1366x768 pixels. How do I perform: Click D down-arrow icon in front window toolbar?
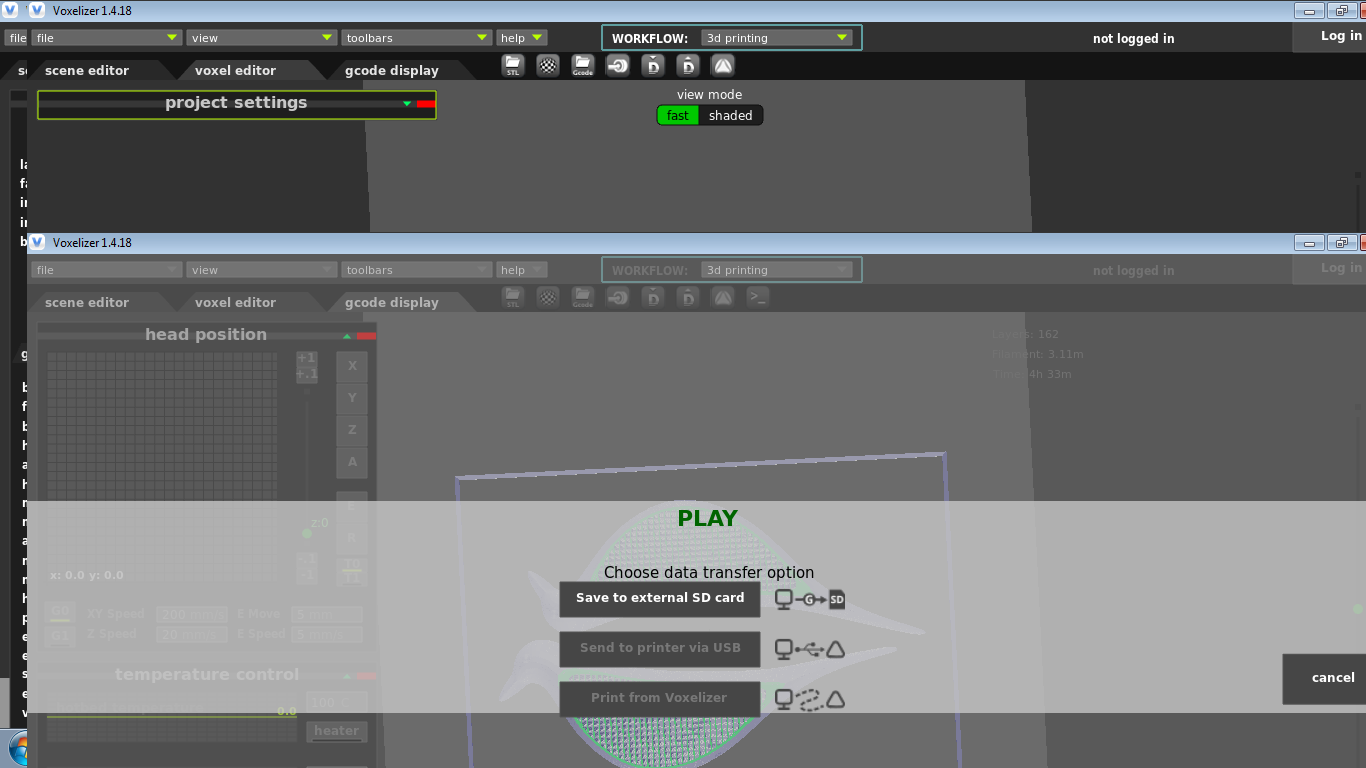[653, 297]
